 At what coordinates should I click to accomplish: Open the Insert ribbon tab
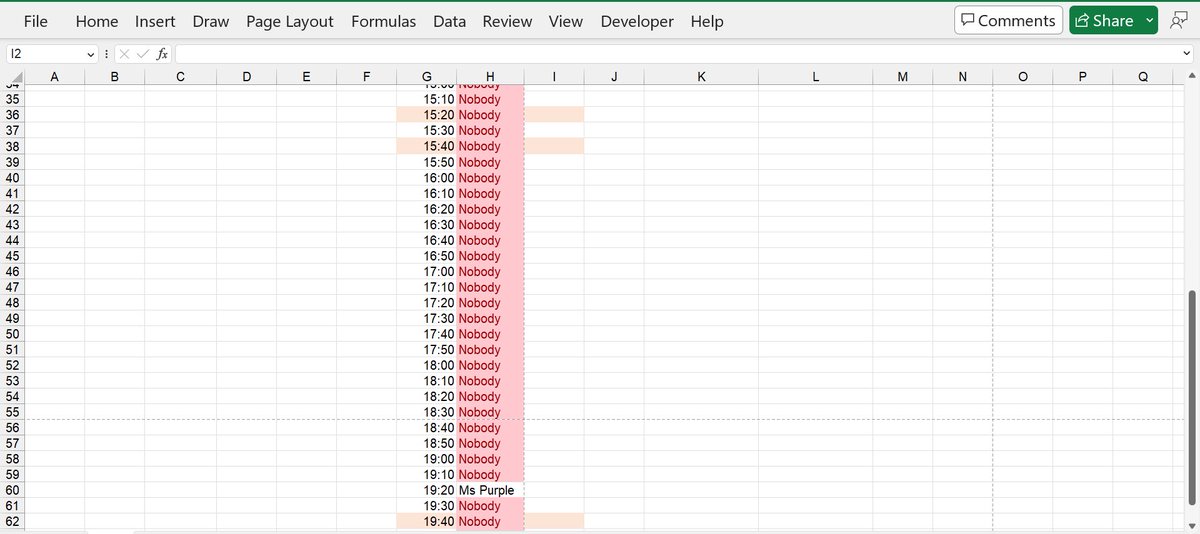pos(155,21)
